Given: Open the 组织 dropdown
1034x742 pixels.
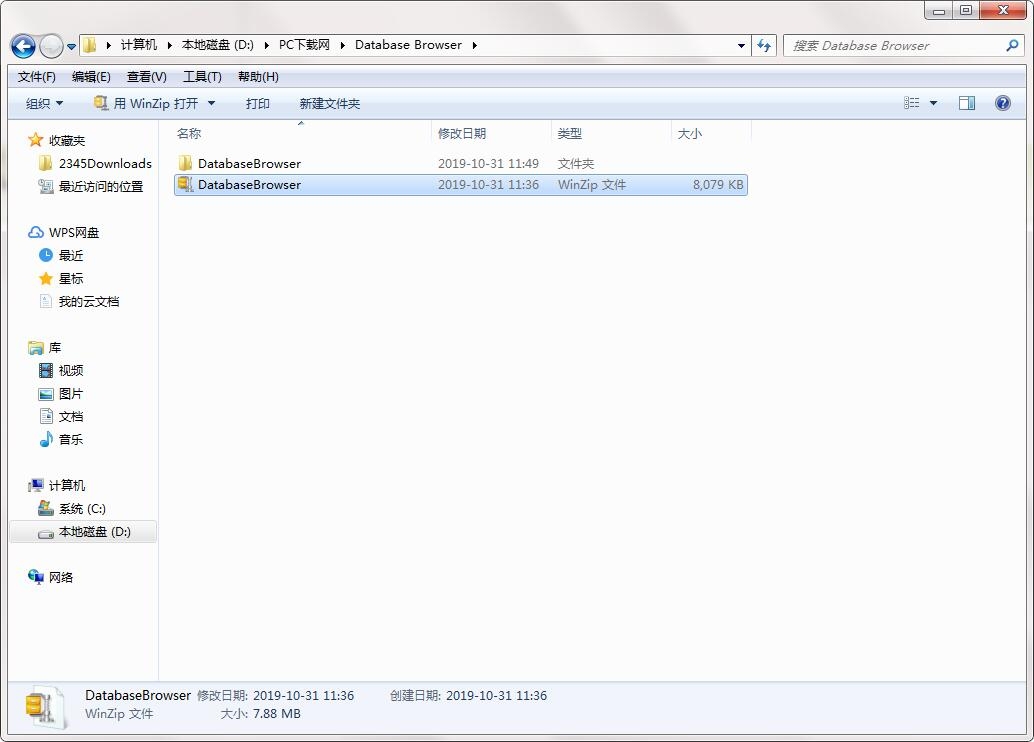Looking at the screenshot, I should click(44, 104).
